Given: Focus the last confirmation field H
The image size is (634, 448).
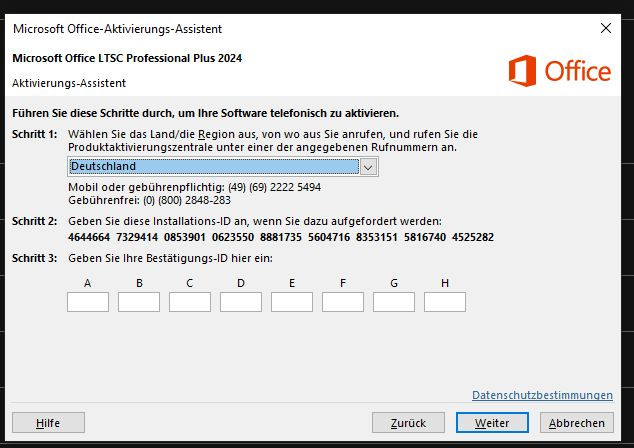Looking at the screenshot, I should point(445,302).
